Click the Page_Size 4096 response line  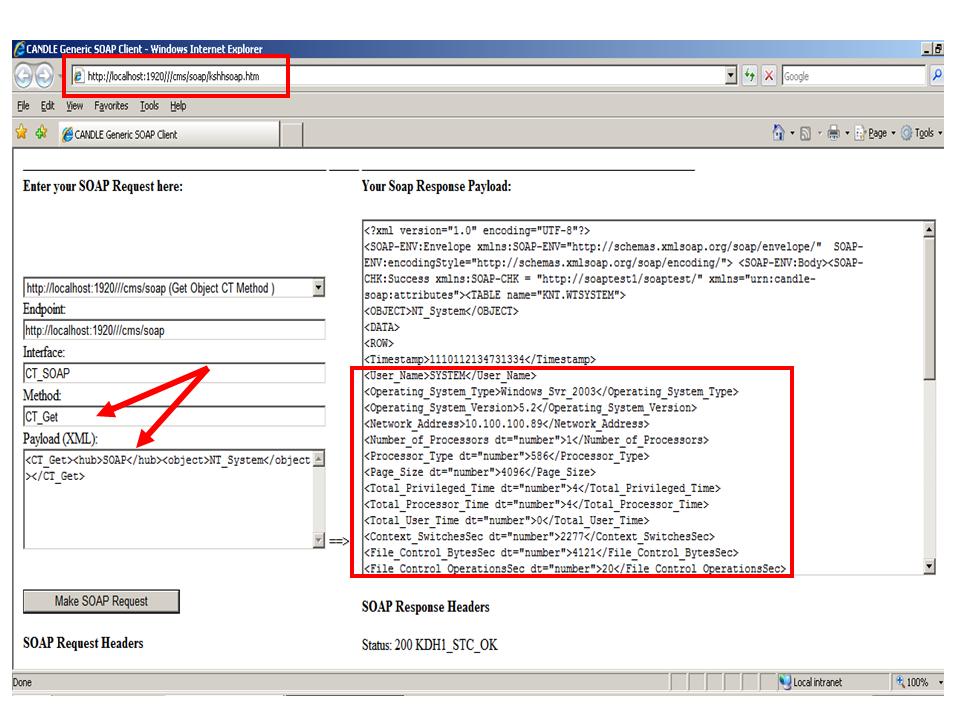point(480,472)
